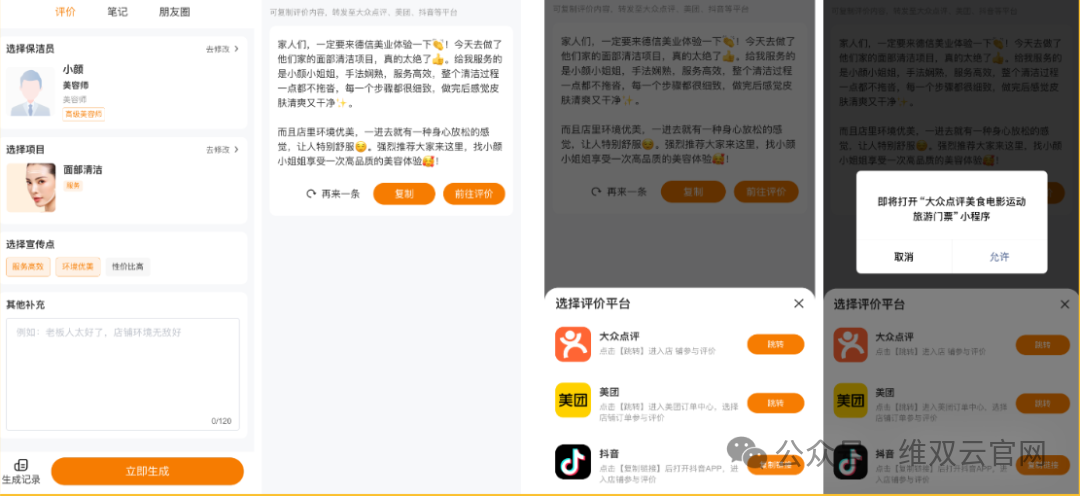The height and width of the screenshot is (496, 1080).
Task: Open 去修改 beside 选择保洁员
Action: click(x=222, y=49)
